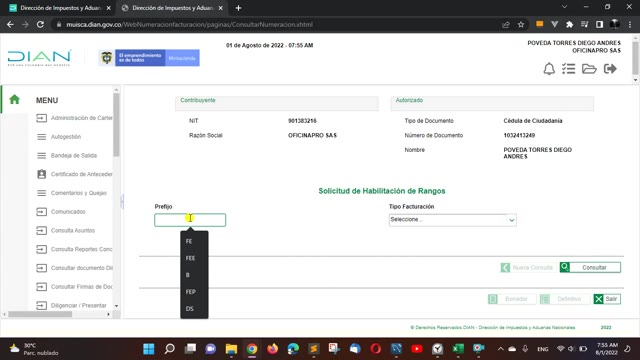Open the notifications bell icon
The height and width of the screenshot is (360, 640).
pos(549,69)
